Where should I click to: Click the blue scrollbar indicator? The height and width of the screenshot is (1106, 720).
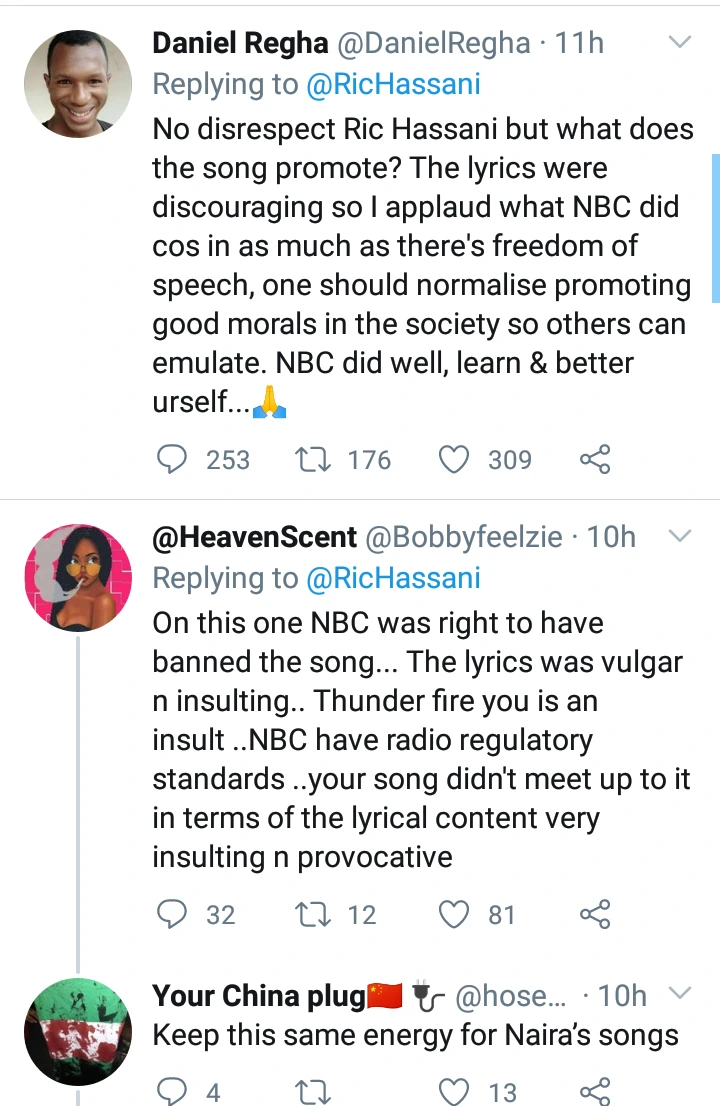[x=715, y=228]
